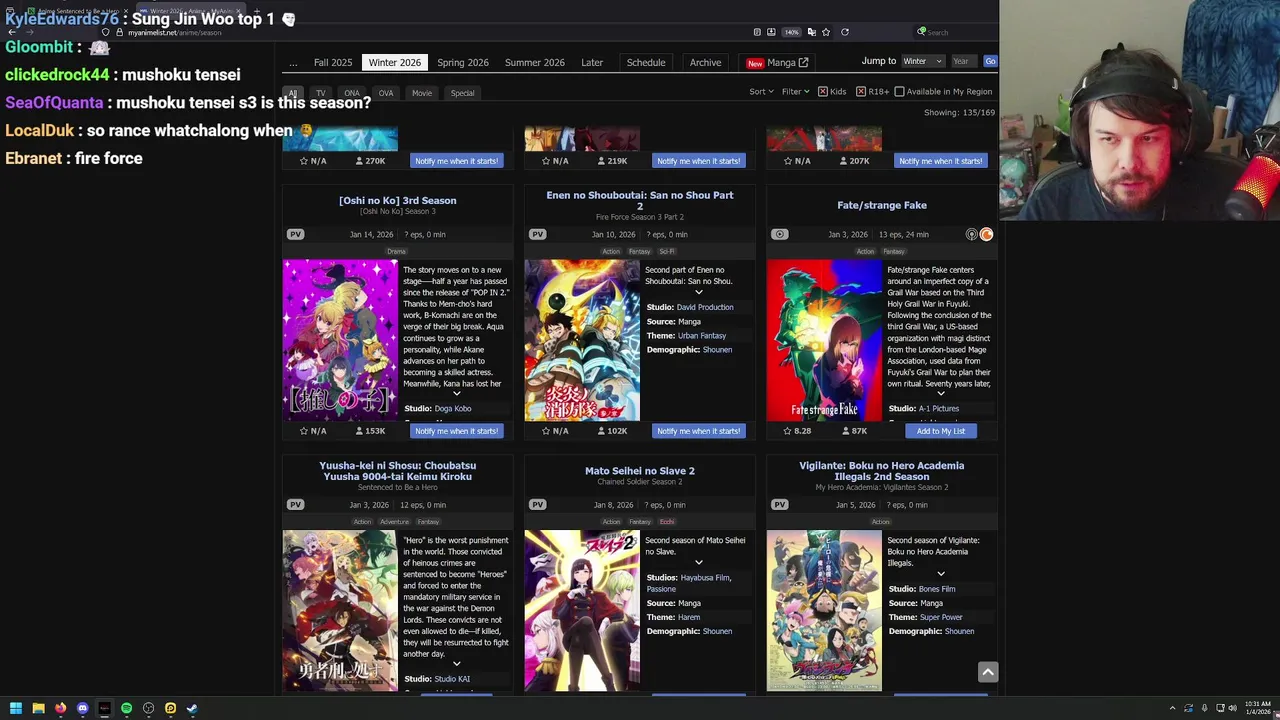Open Firefox from the taskbar
1280x720 pixels.
(x=60, y=708)
